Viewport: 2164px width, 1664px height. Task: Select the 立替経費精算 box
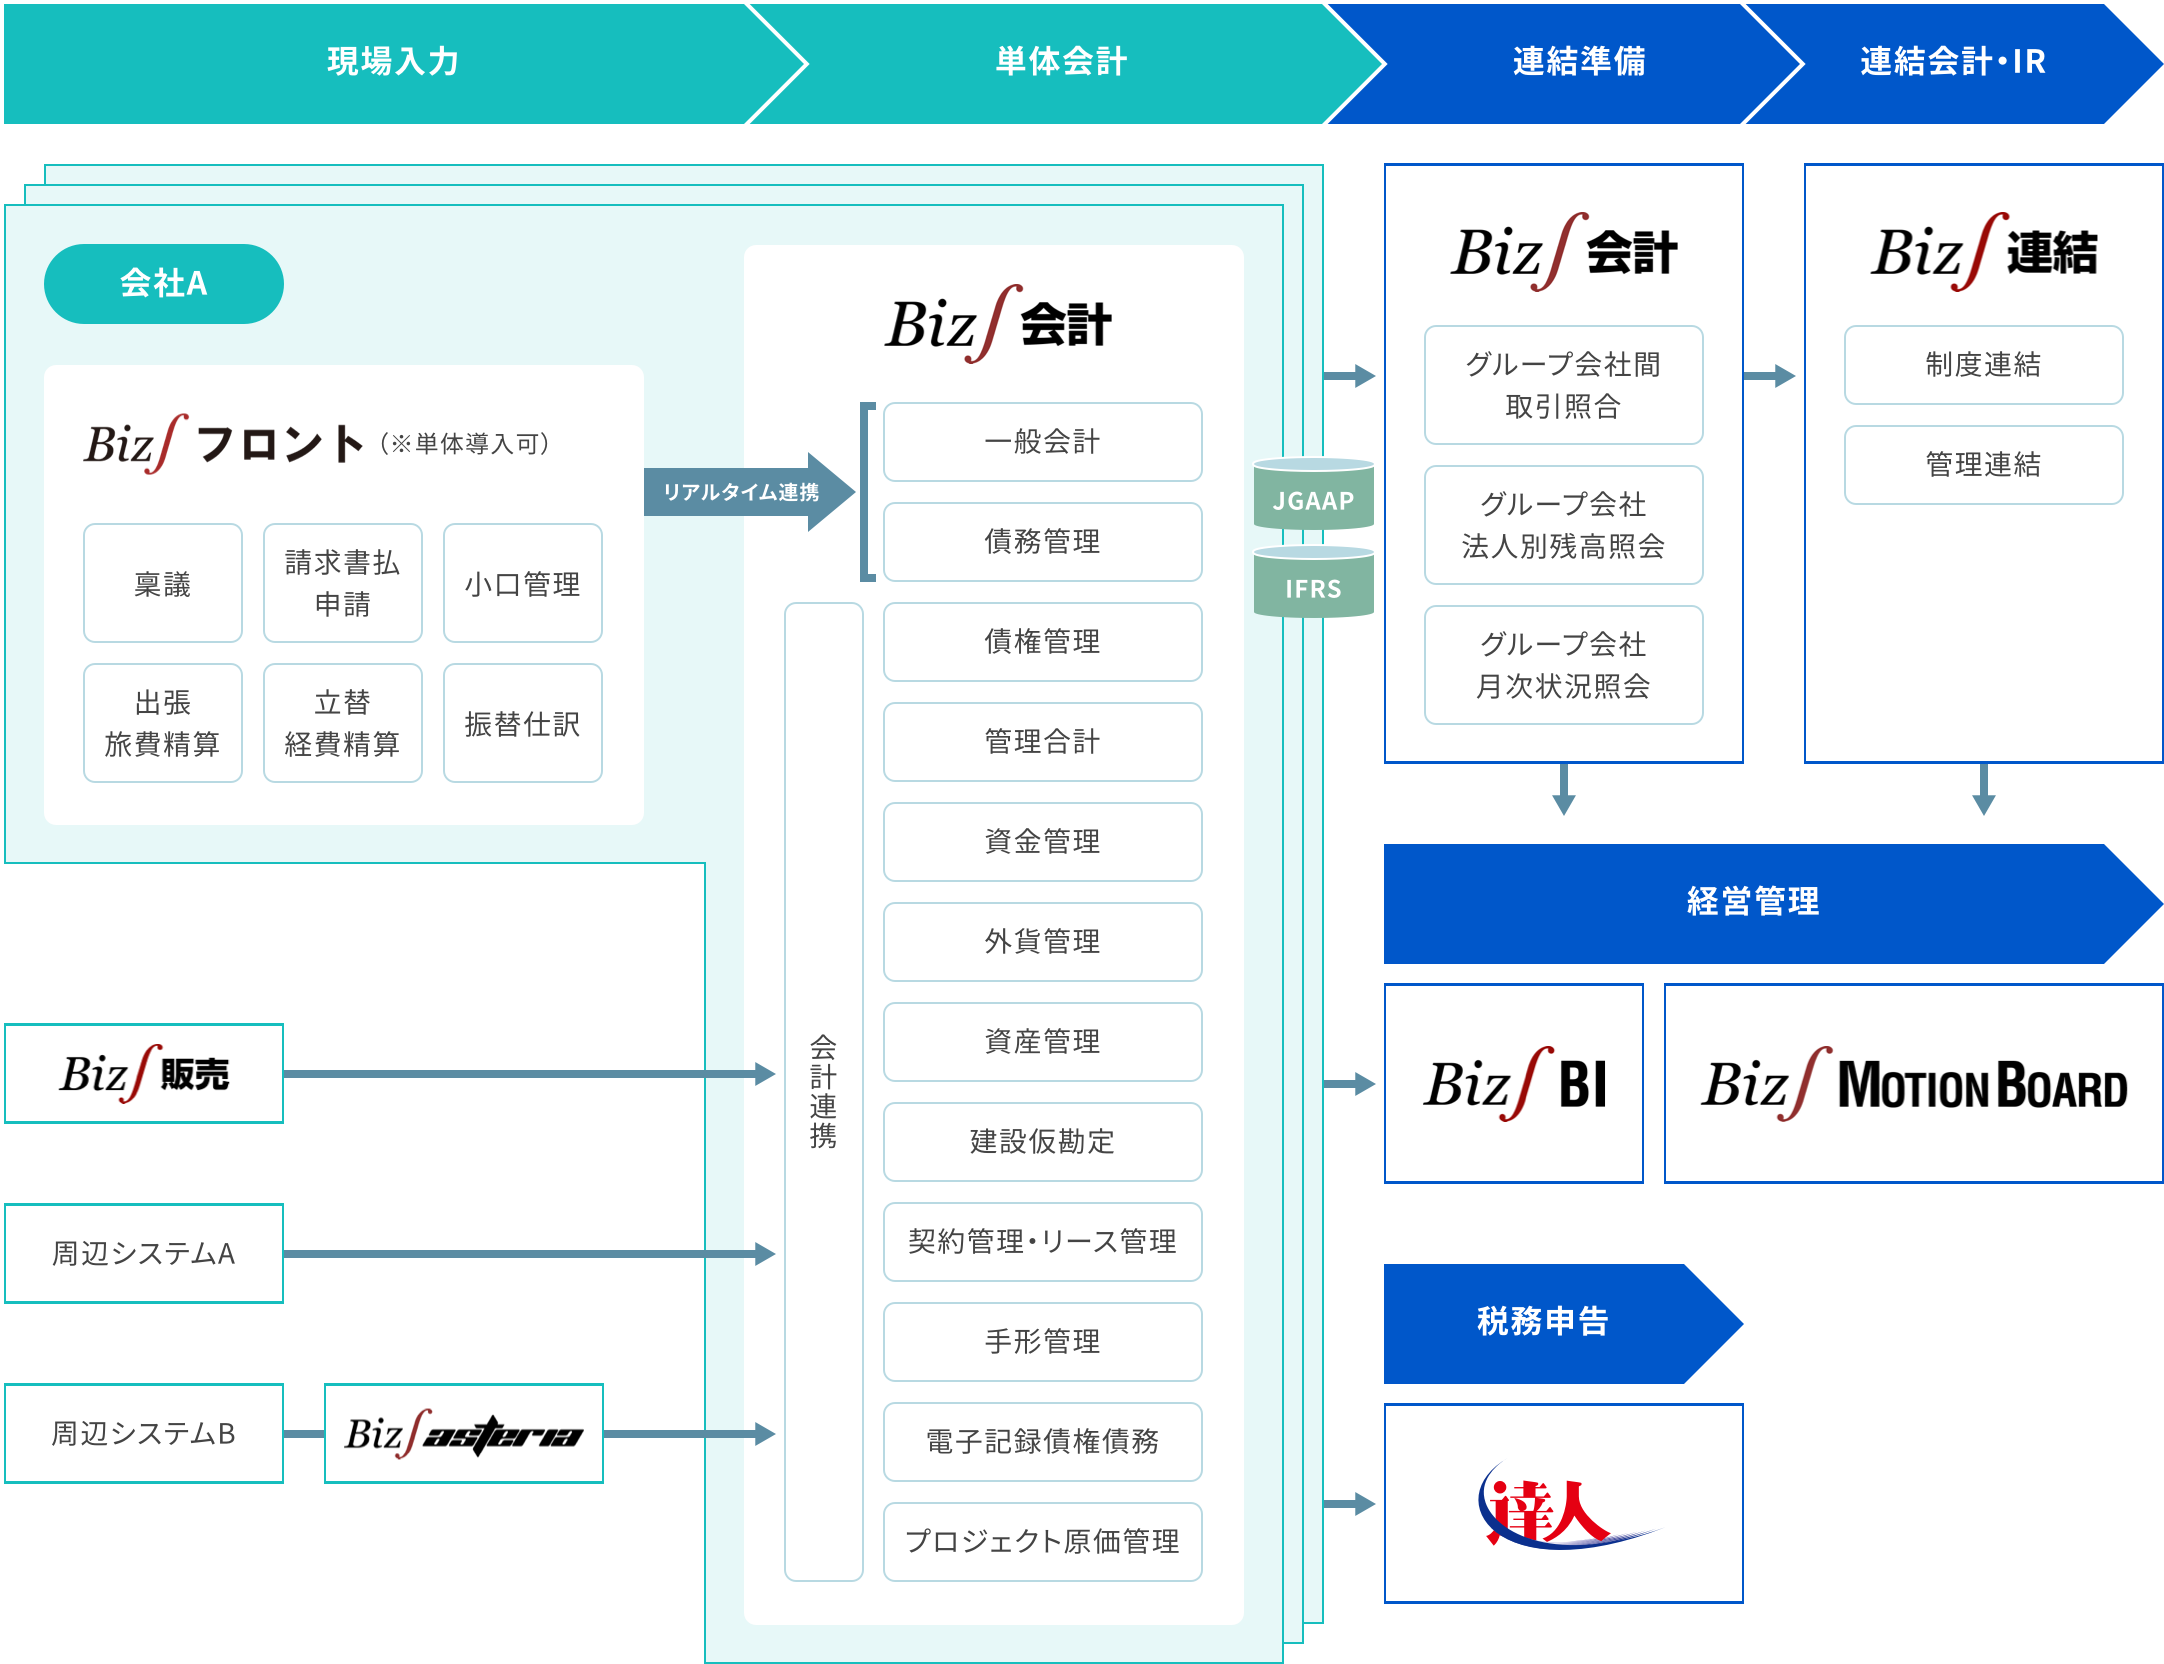343,723
